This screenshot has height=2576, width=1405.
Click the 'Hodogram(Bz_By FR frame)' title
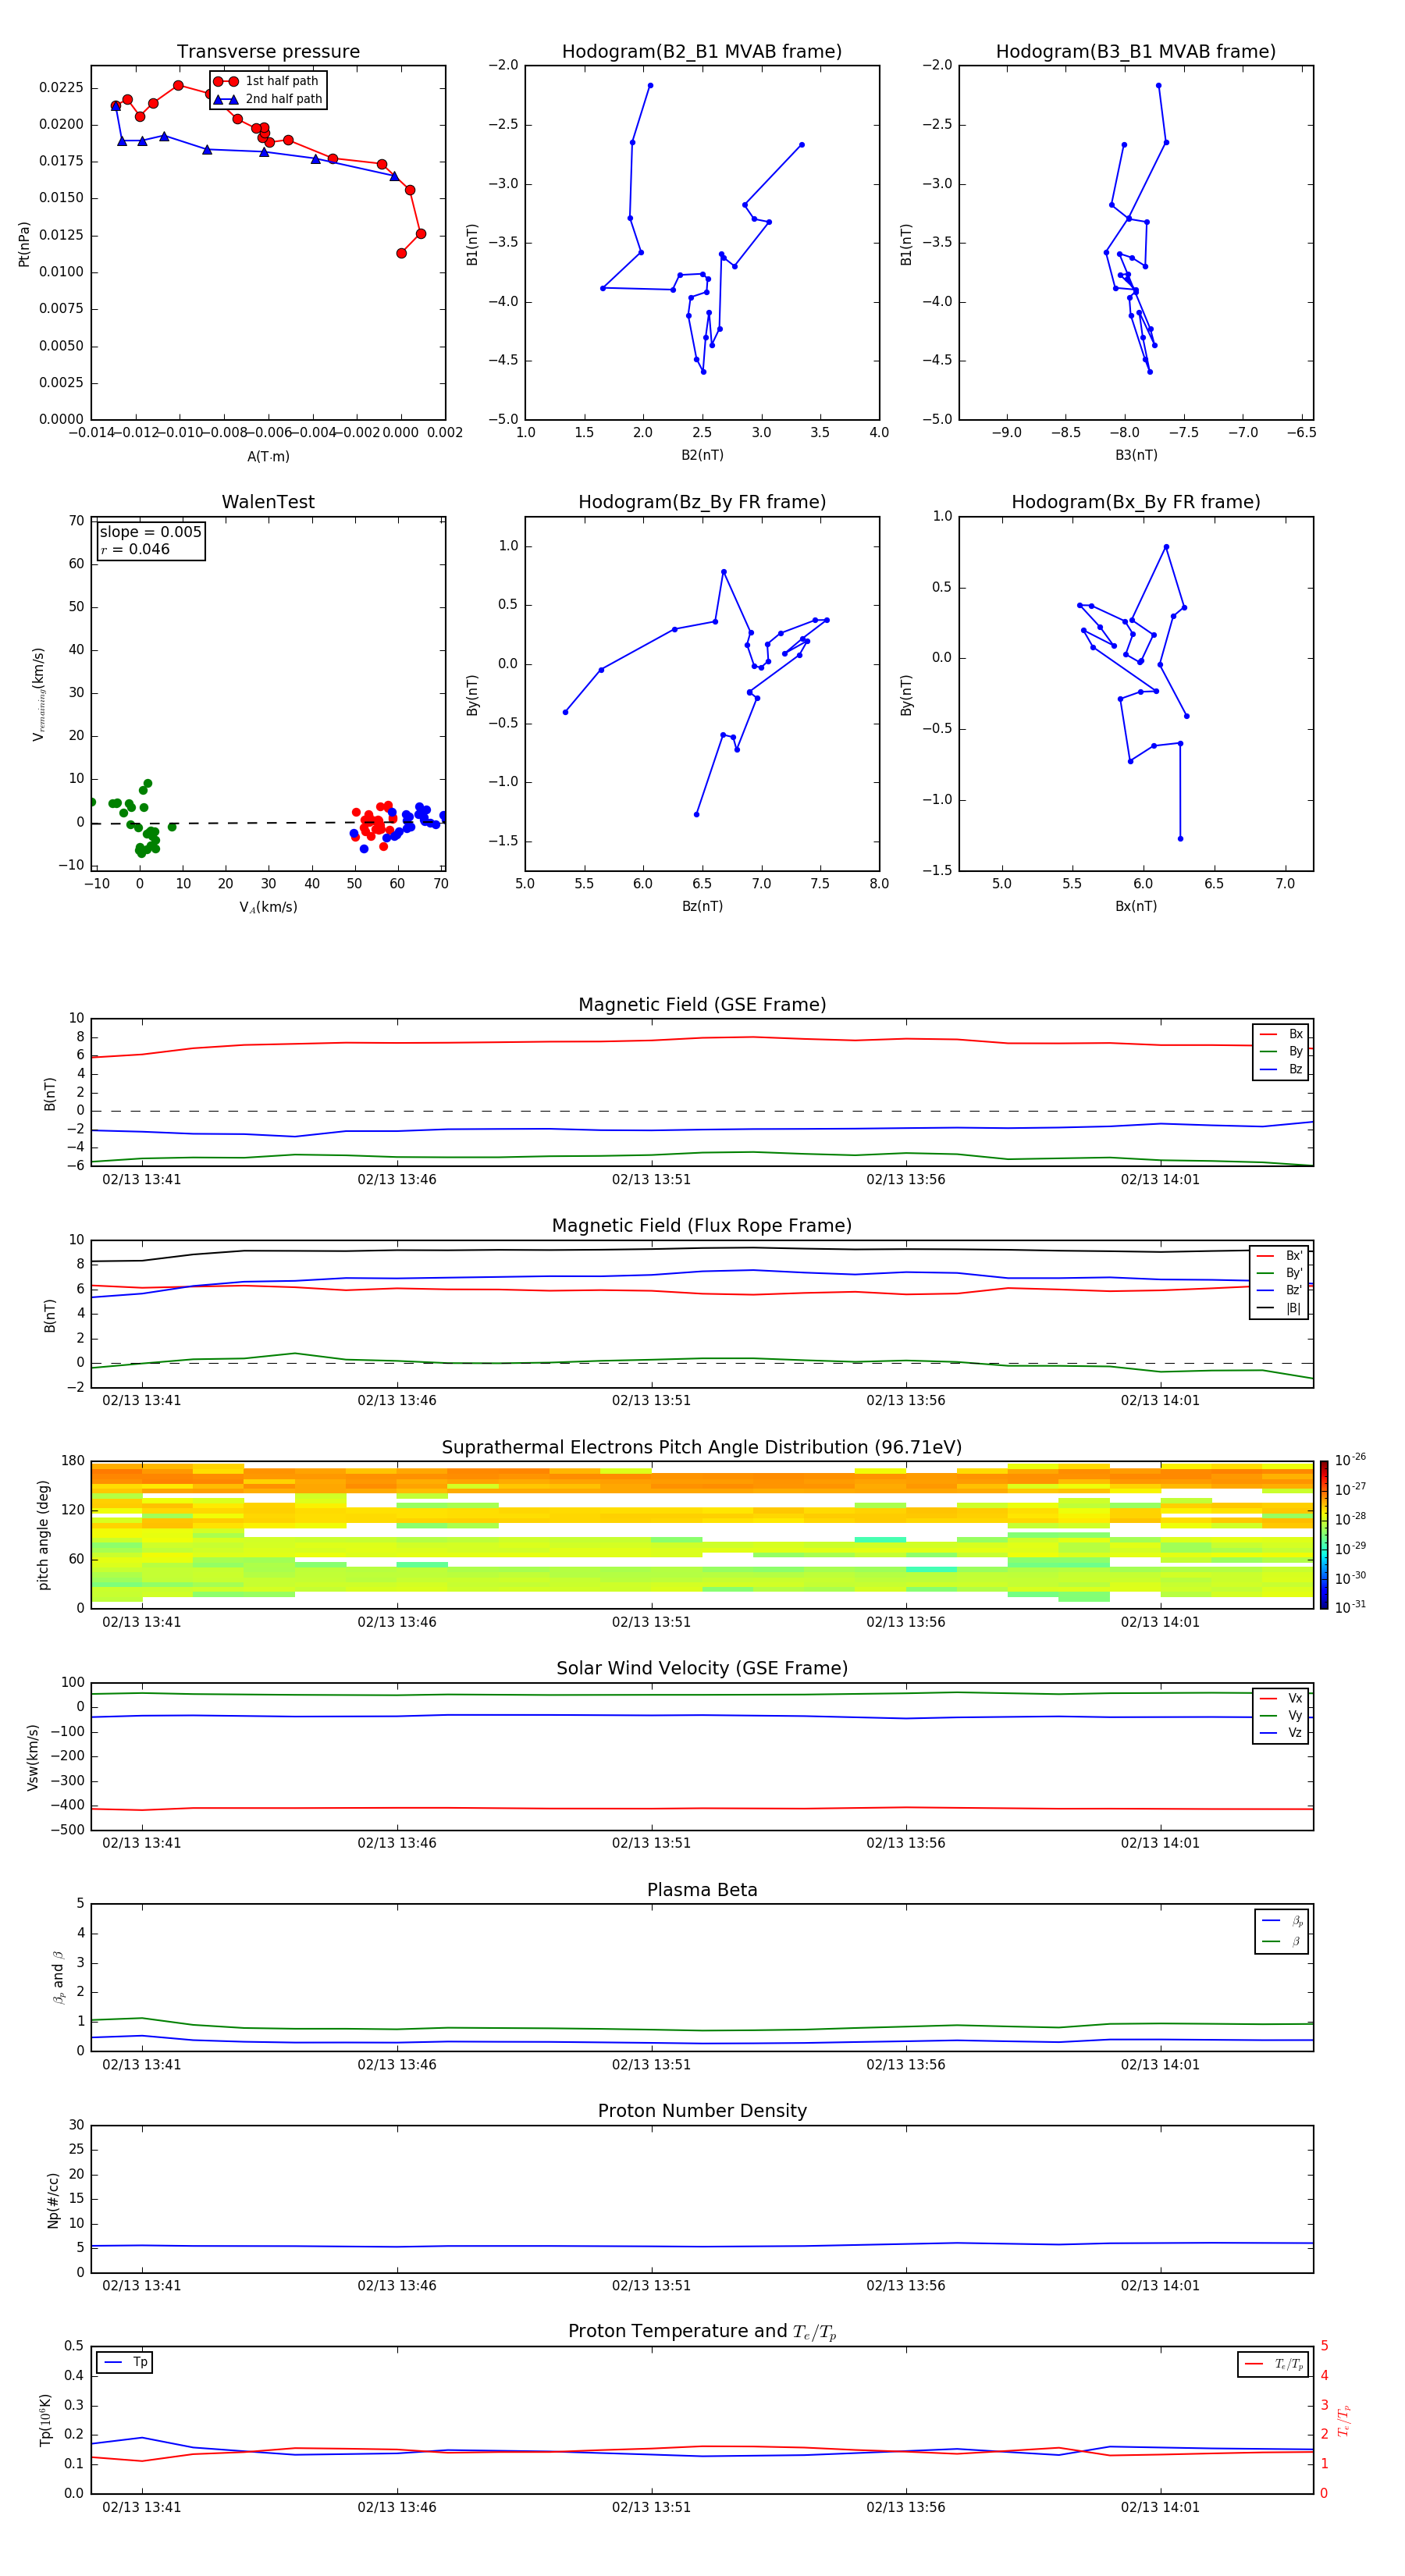coord(702,502)
